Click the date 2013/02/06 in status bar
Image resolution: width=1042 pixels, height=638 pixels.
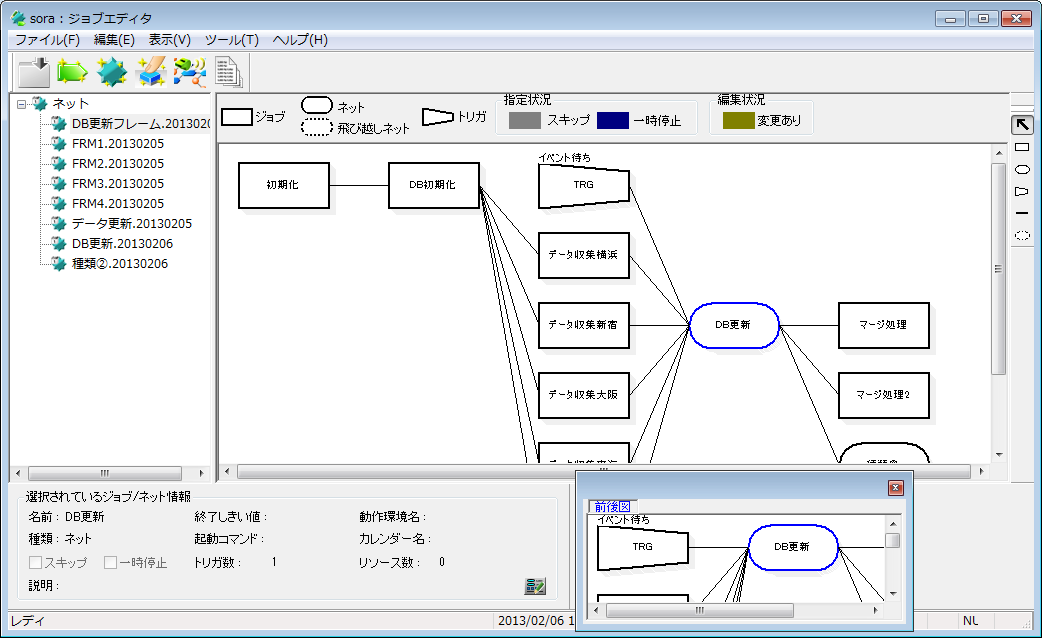(x=530, y=621)
